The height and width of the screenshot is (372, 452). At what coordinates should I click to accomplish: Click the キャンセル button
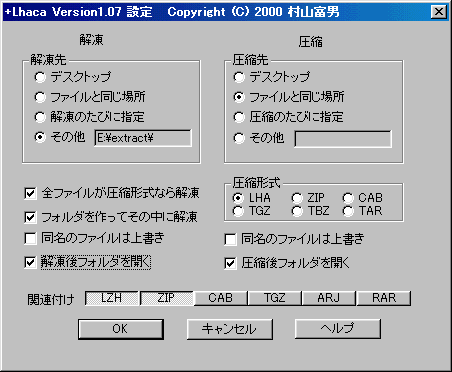click(x=230, y=329)
